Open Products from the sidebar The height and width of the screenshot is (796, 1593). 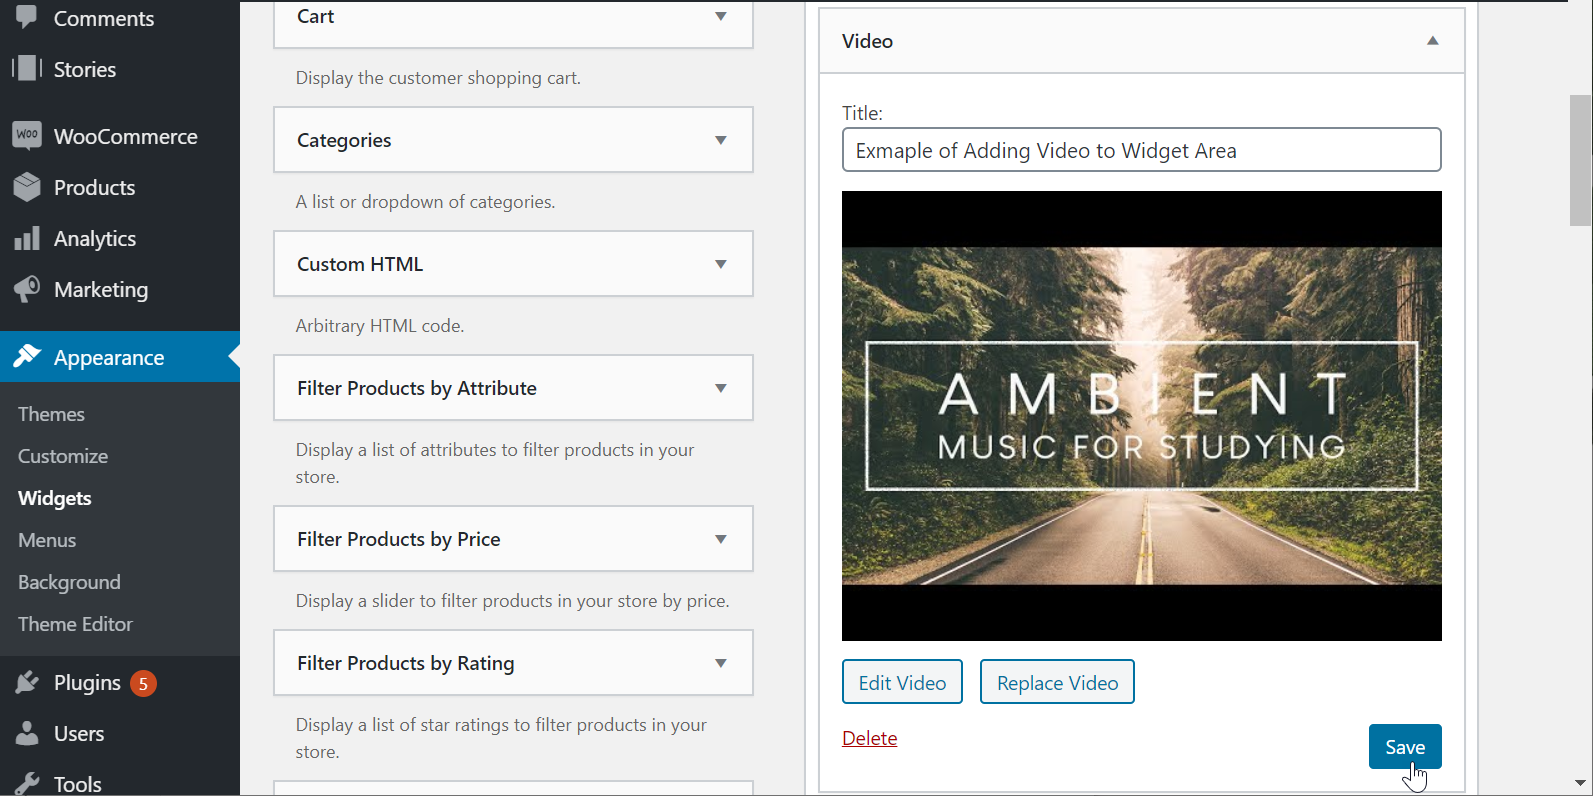(94, 187)
